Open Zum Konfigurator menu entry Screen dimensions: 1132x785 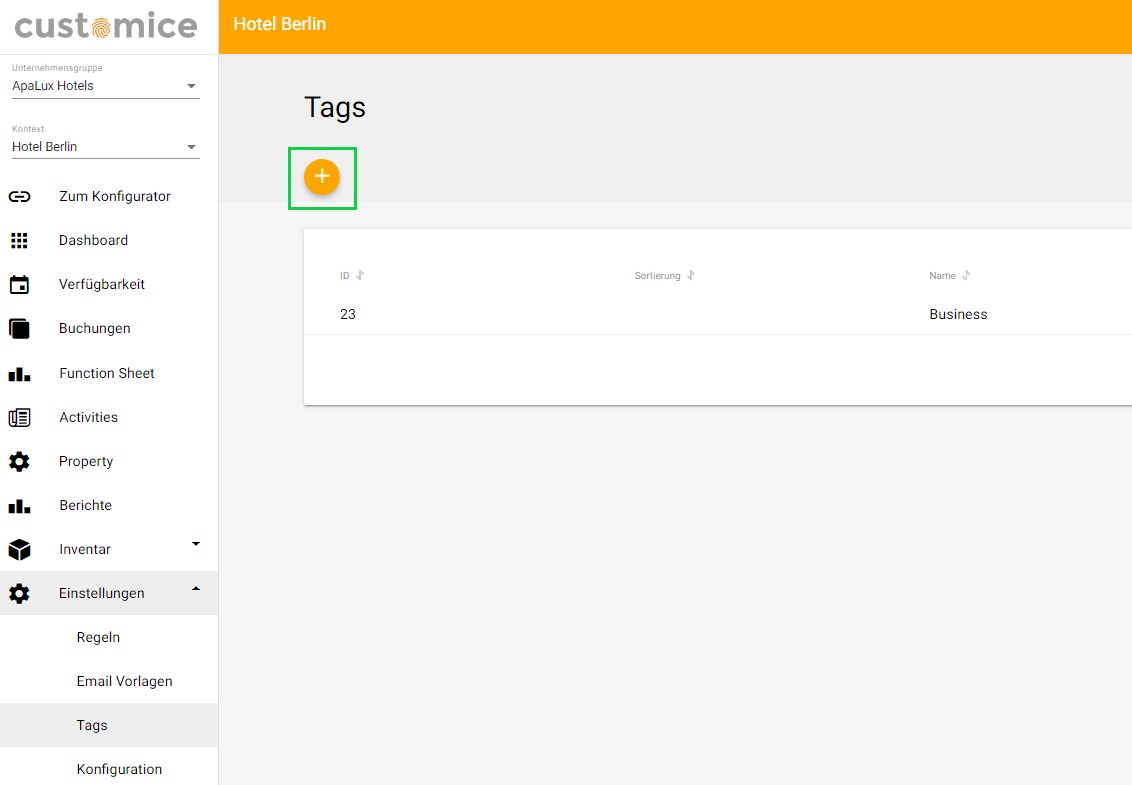[x=115, y=196]
